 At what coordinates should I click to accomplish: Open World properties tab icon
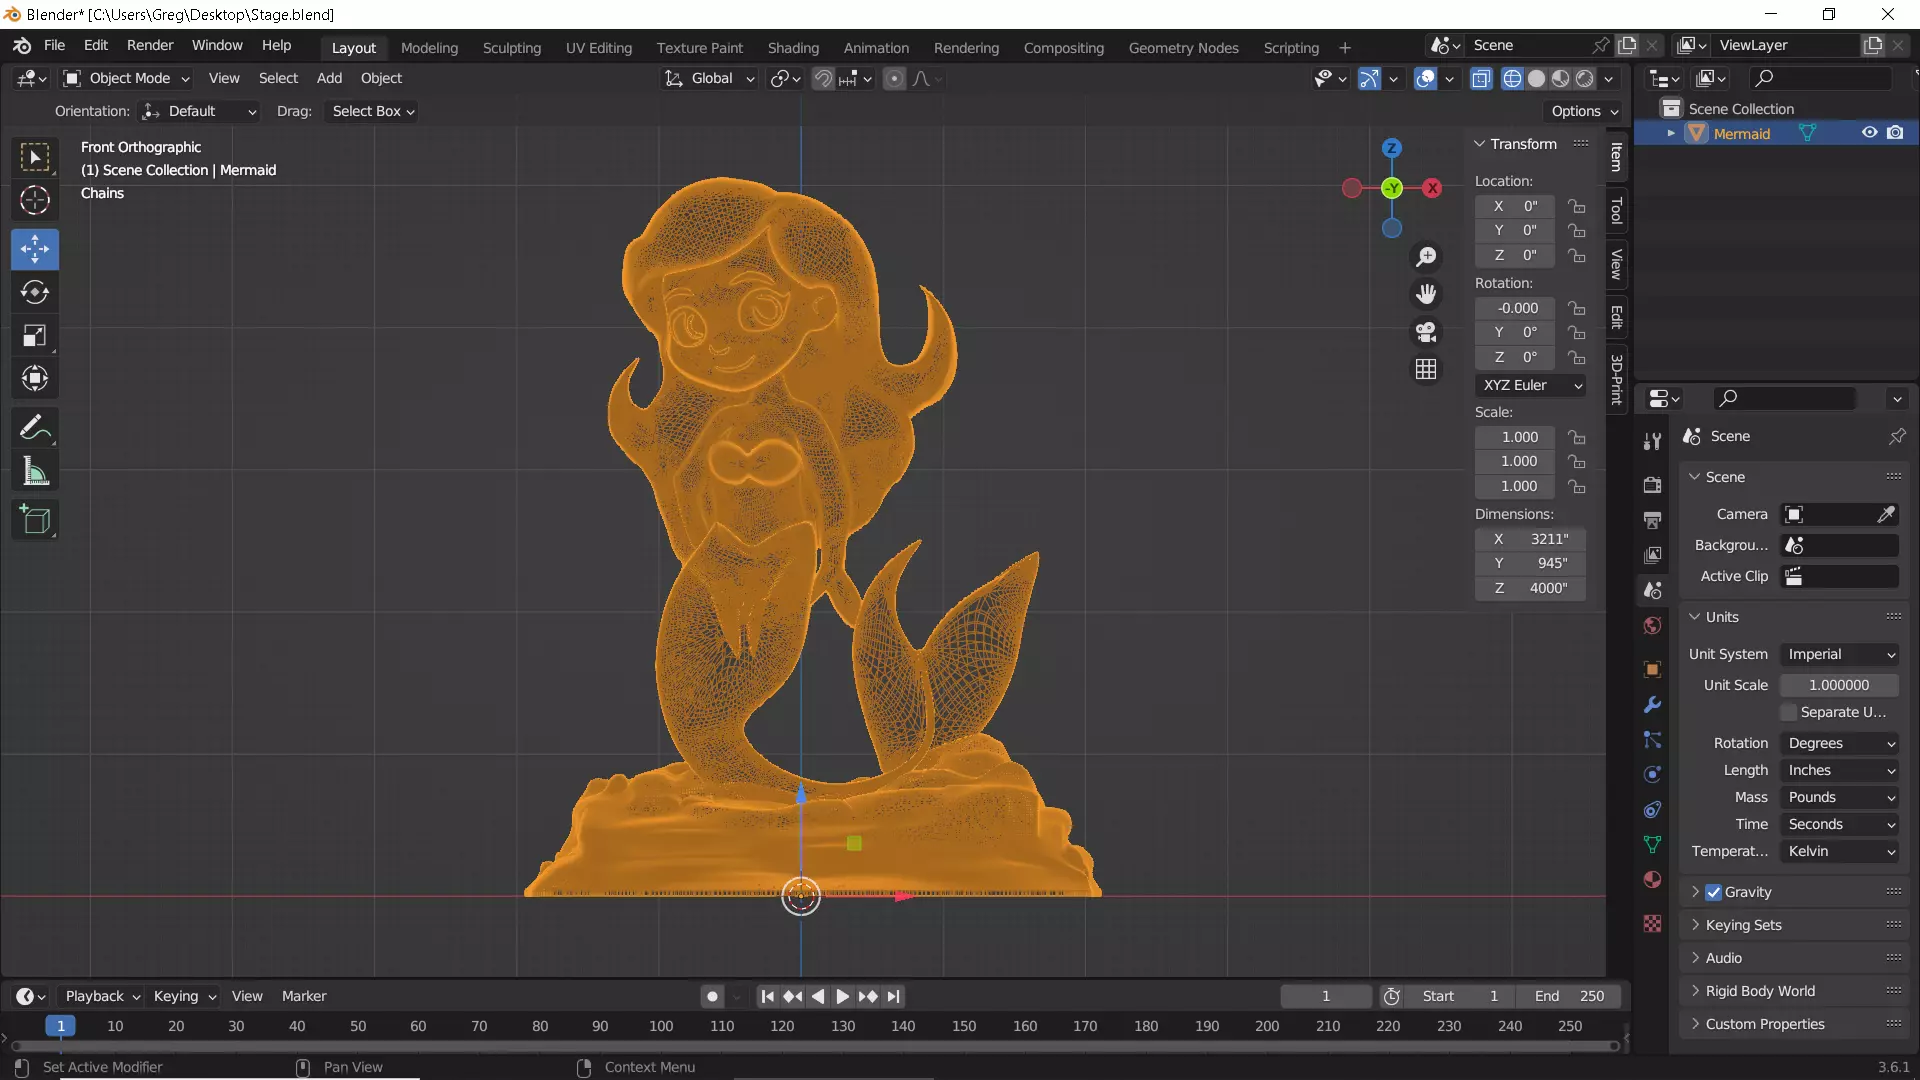click(1652, 626)
